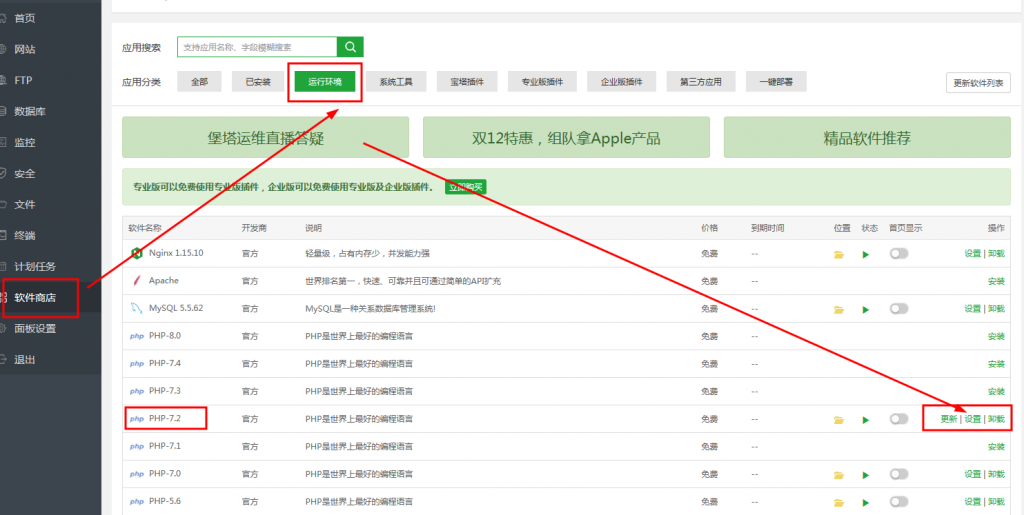Select the 已安装 category tab
Image resolution: width=1024 pixels, height=515 pixels.
click(258, 82)
